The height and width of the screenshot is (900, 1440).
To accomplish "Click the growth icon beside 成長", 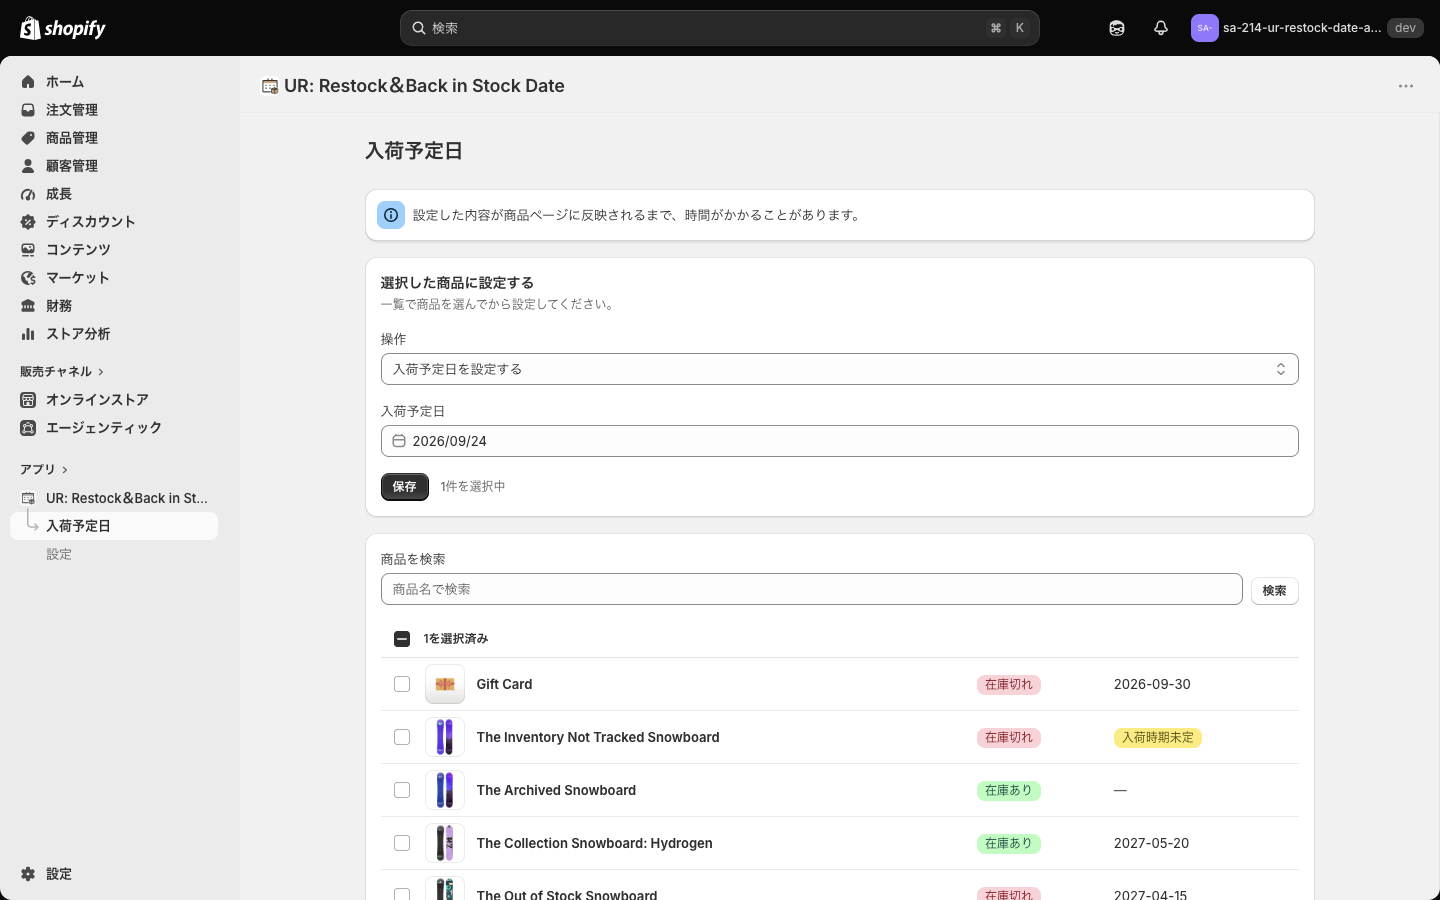I will click(28, 194).
